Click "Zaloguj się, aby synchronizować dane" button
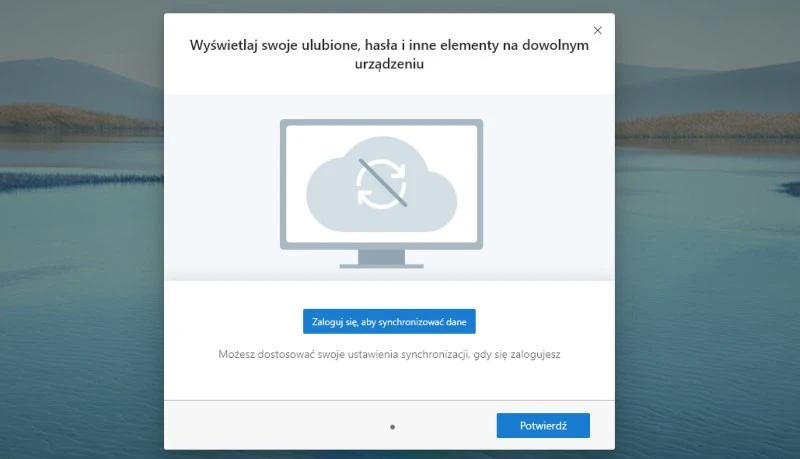This screenshot has height=459, width=800. (x=389, y=321)
